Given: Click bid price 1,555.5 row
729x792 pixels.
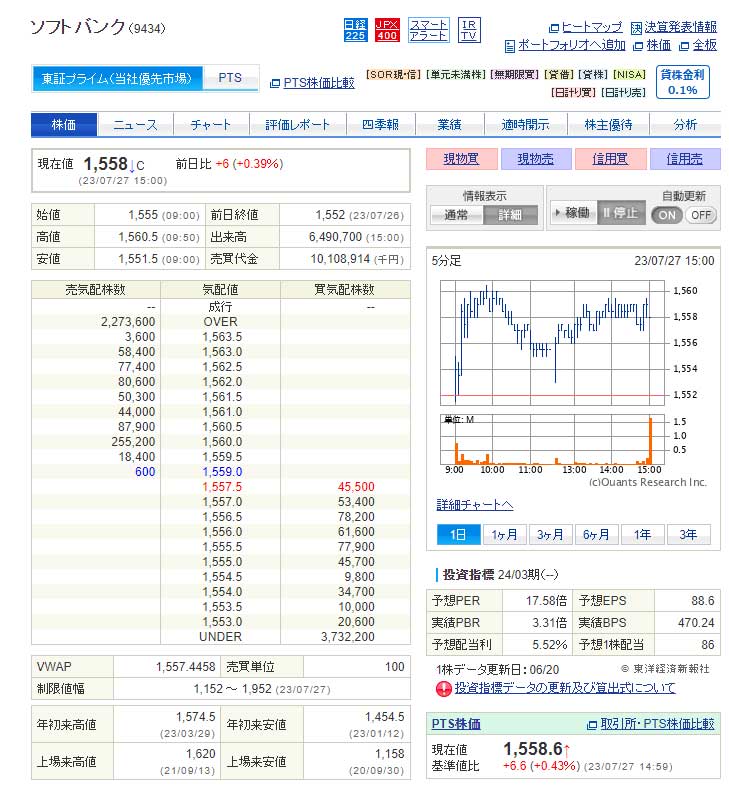Looking at the screenshot, I should click(221, 547).
